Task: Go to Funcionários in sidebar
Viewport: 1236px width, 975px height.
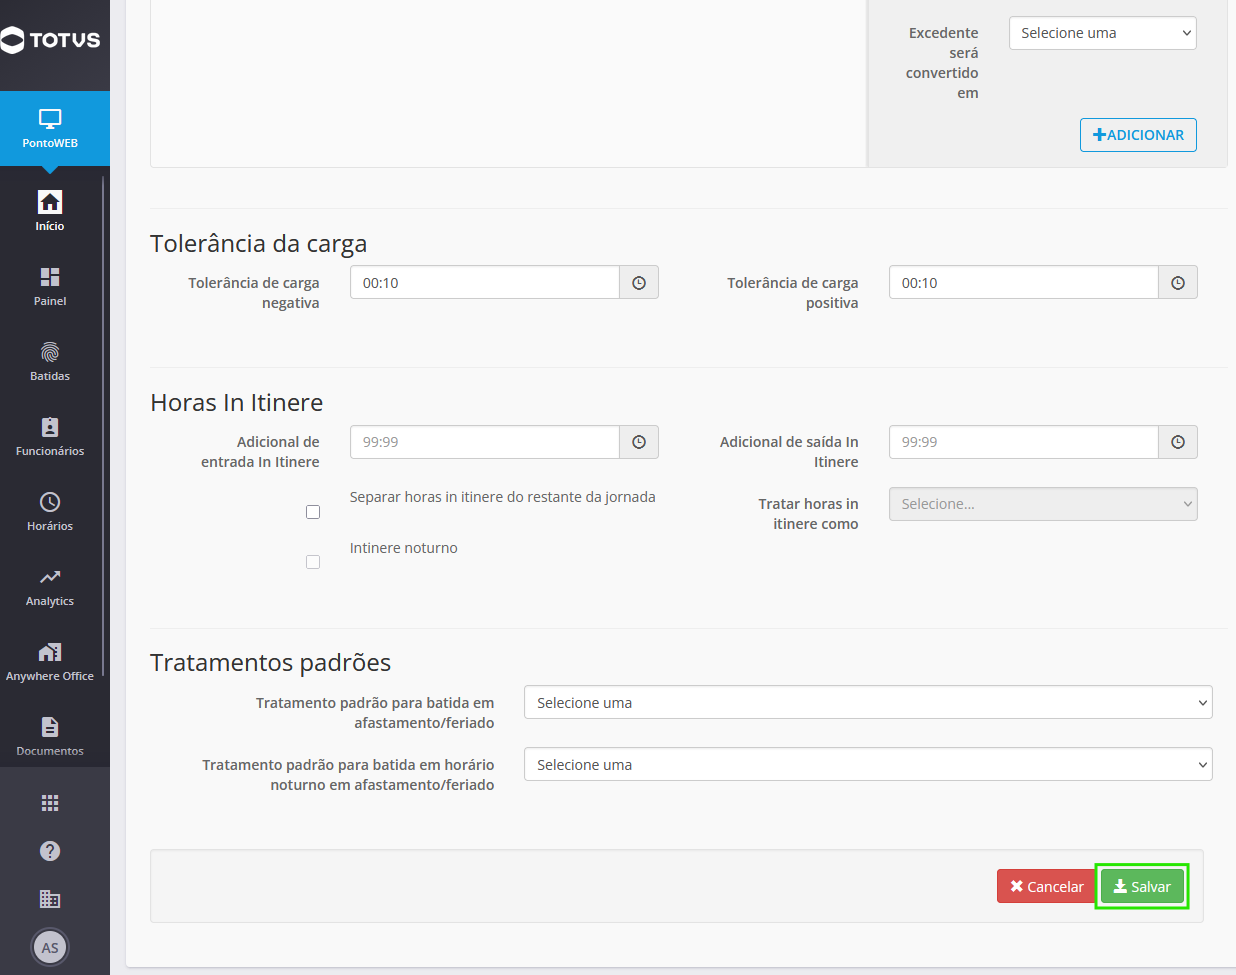Action: click(x=50, y=436)
